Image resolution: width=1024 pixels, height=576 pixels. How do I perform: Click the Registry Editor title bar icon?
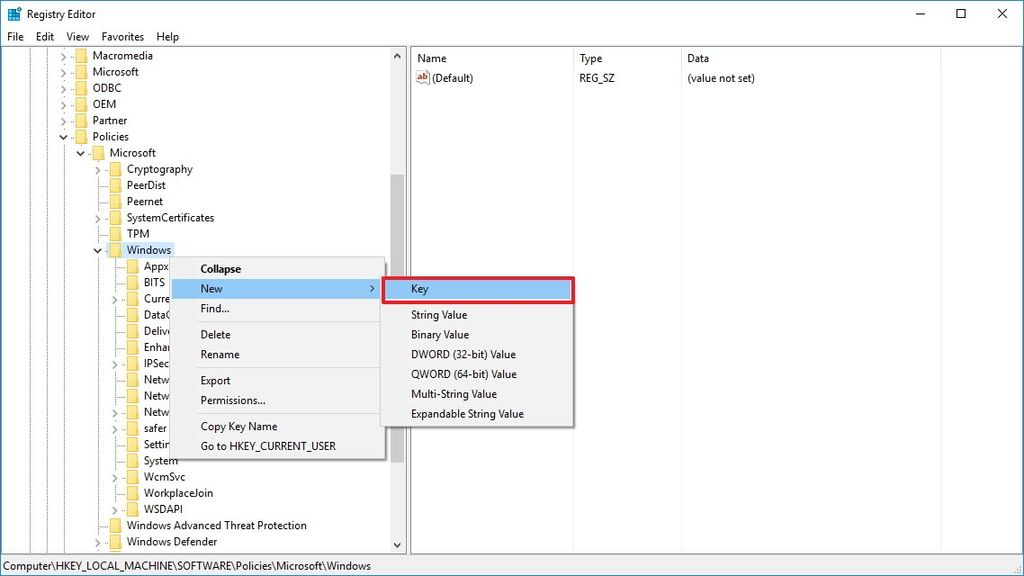coord(13,13)
